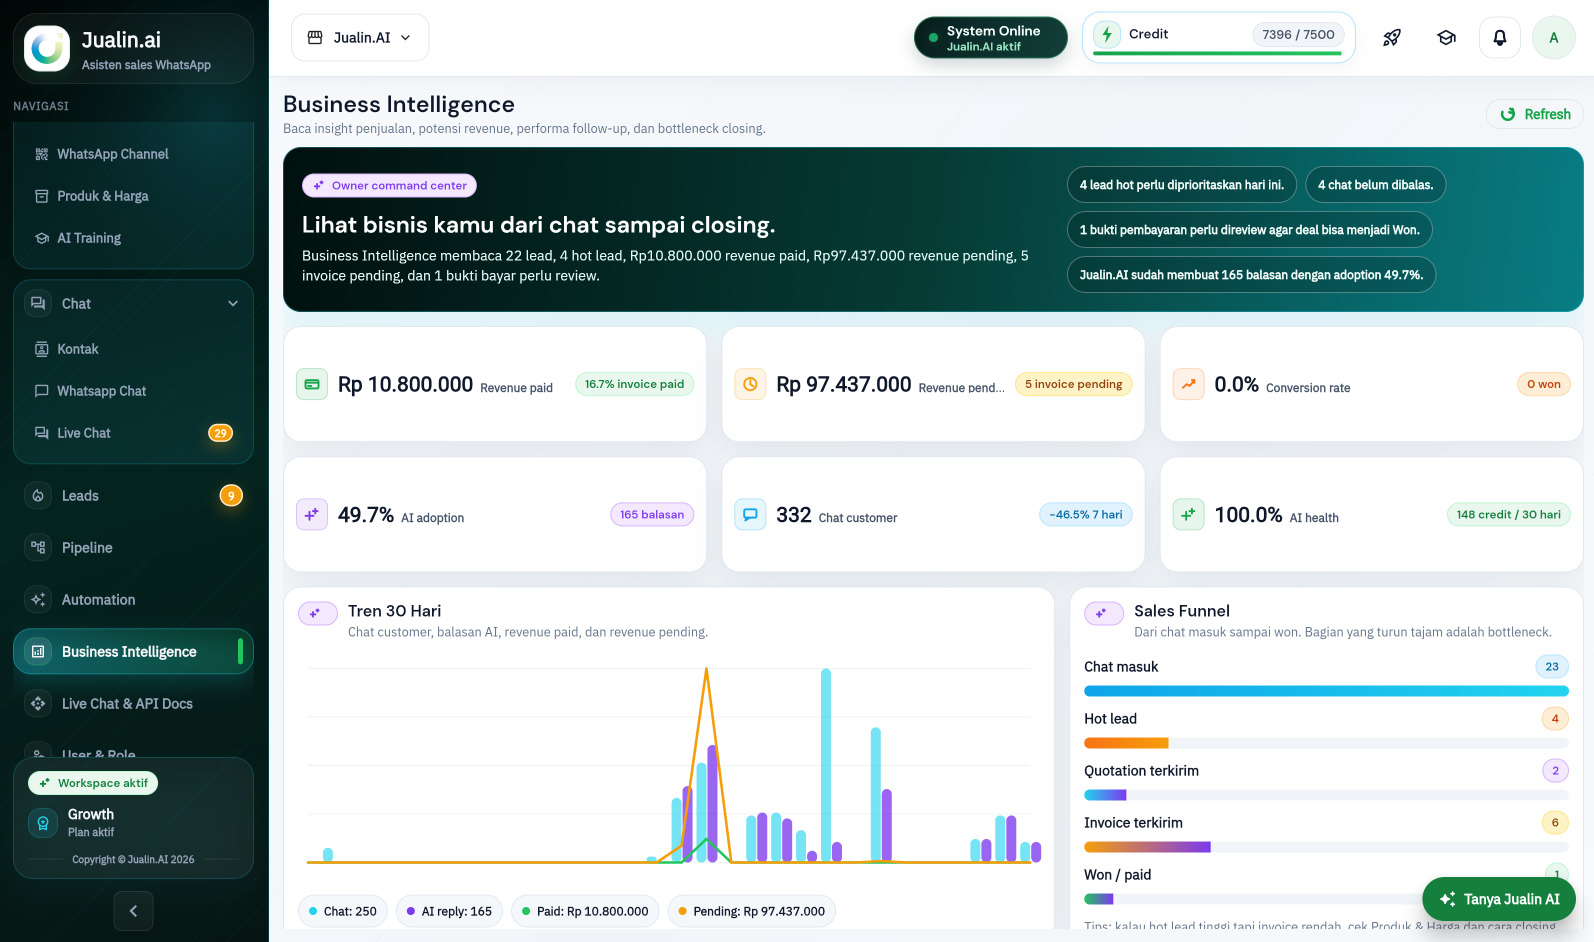This screenshot has height=942, width=1594.
Task: Click the green sparkle icon on AI health
Action: pos(1188,514)
